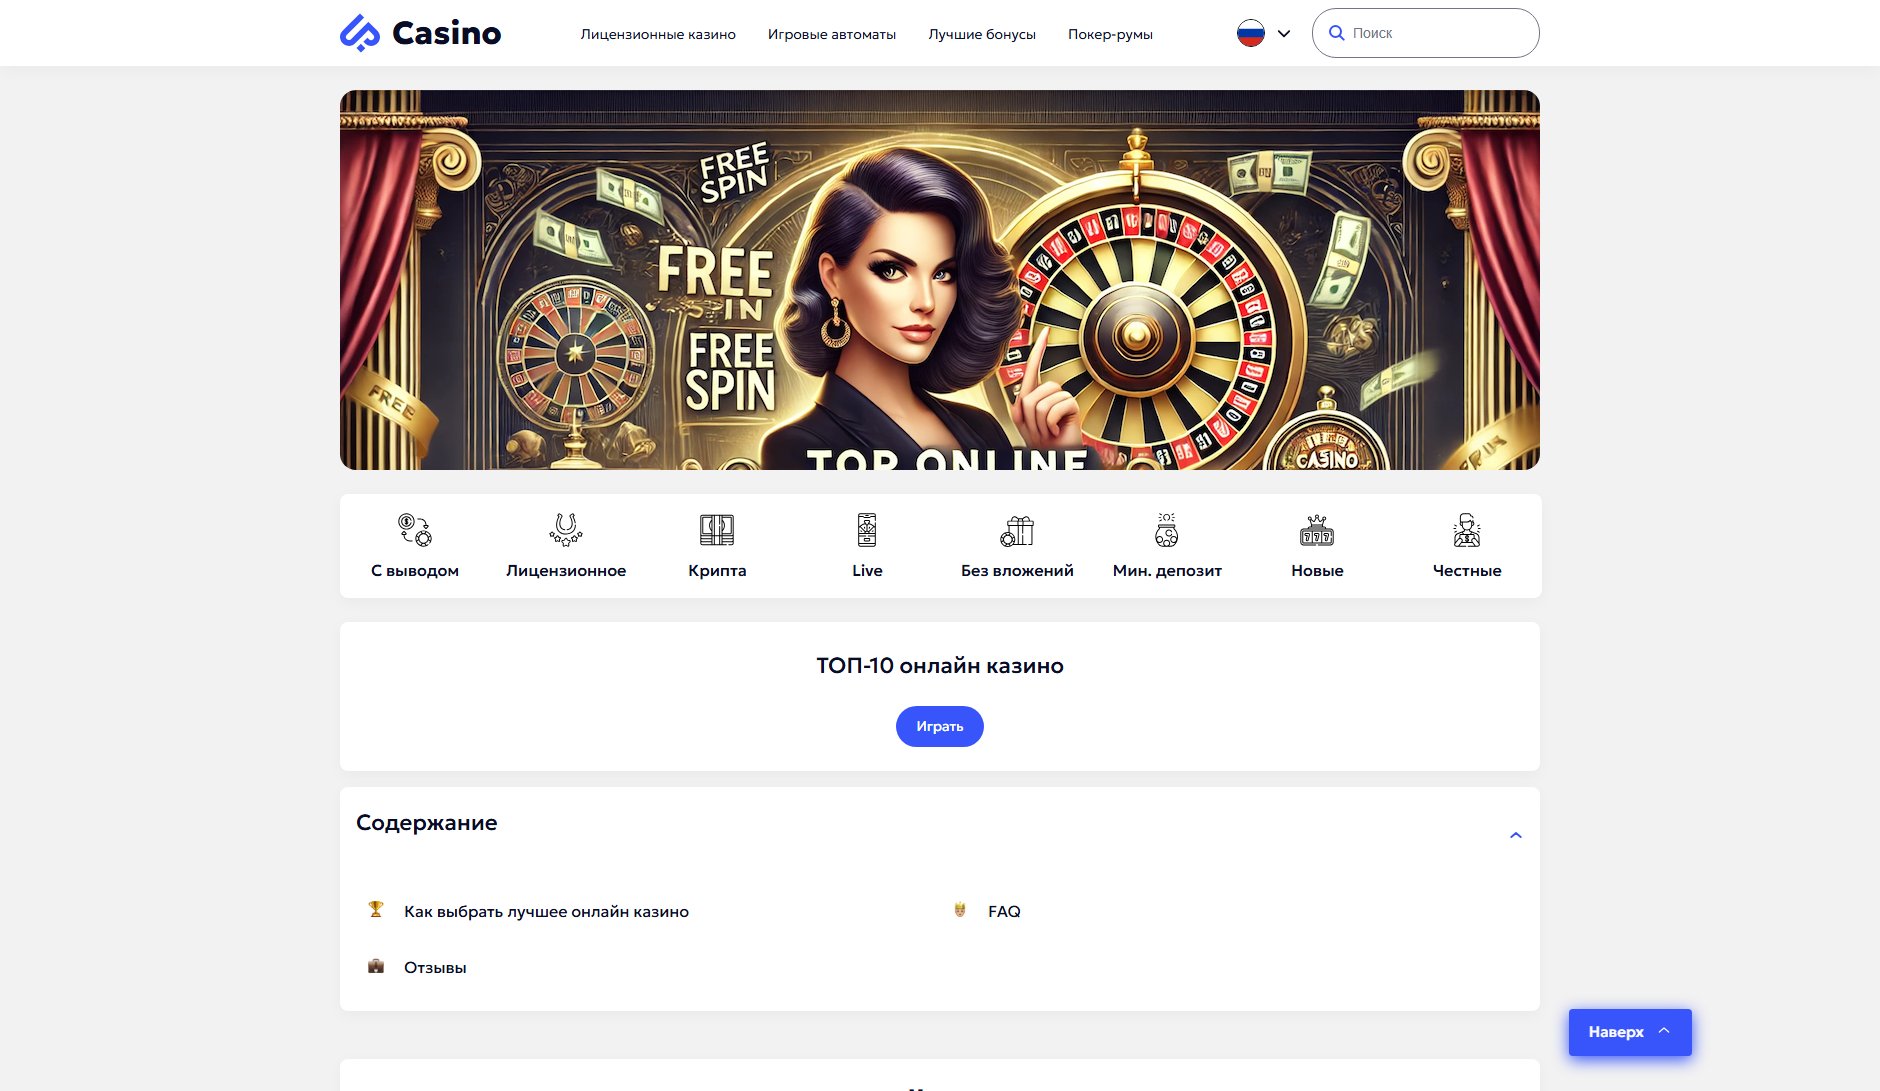Open the "Лицензионные казино" menu item
This screenshot has width=1880, height=1091.
pos(658,34)
